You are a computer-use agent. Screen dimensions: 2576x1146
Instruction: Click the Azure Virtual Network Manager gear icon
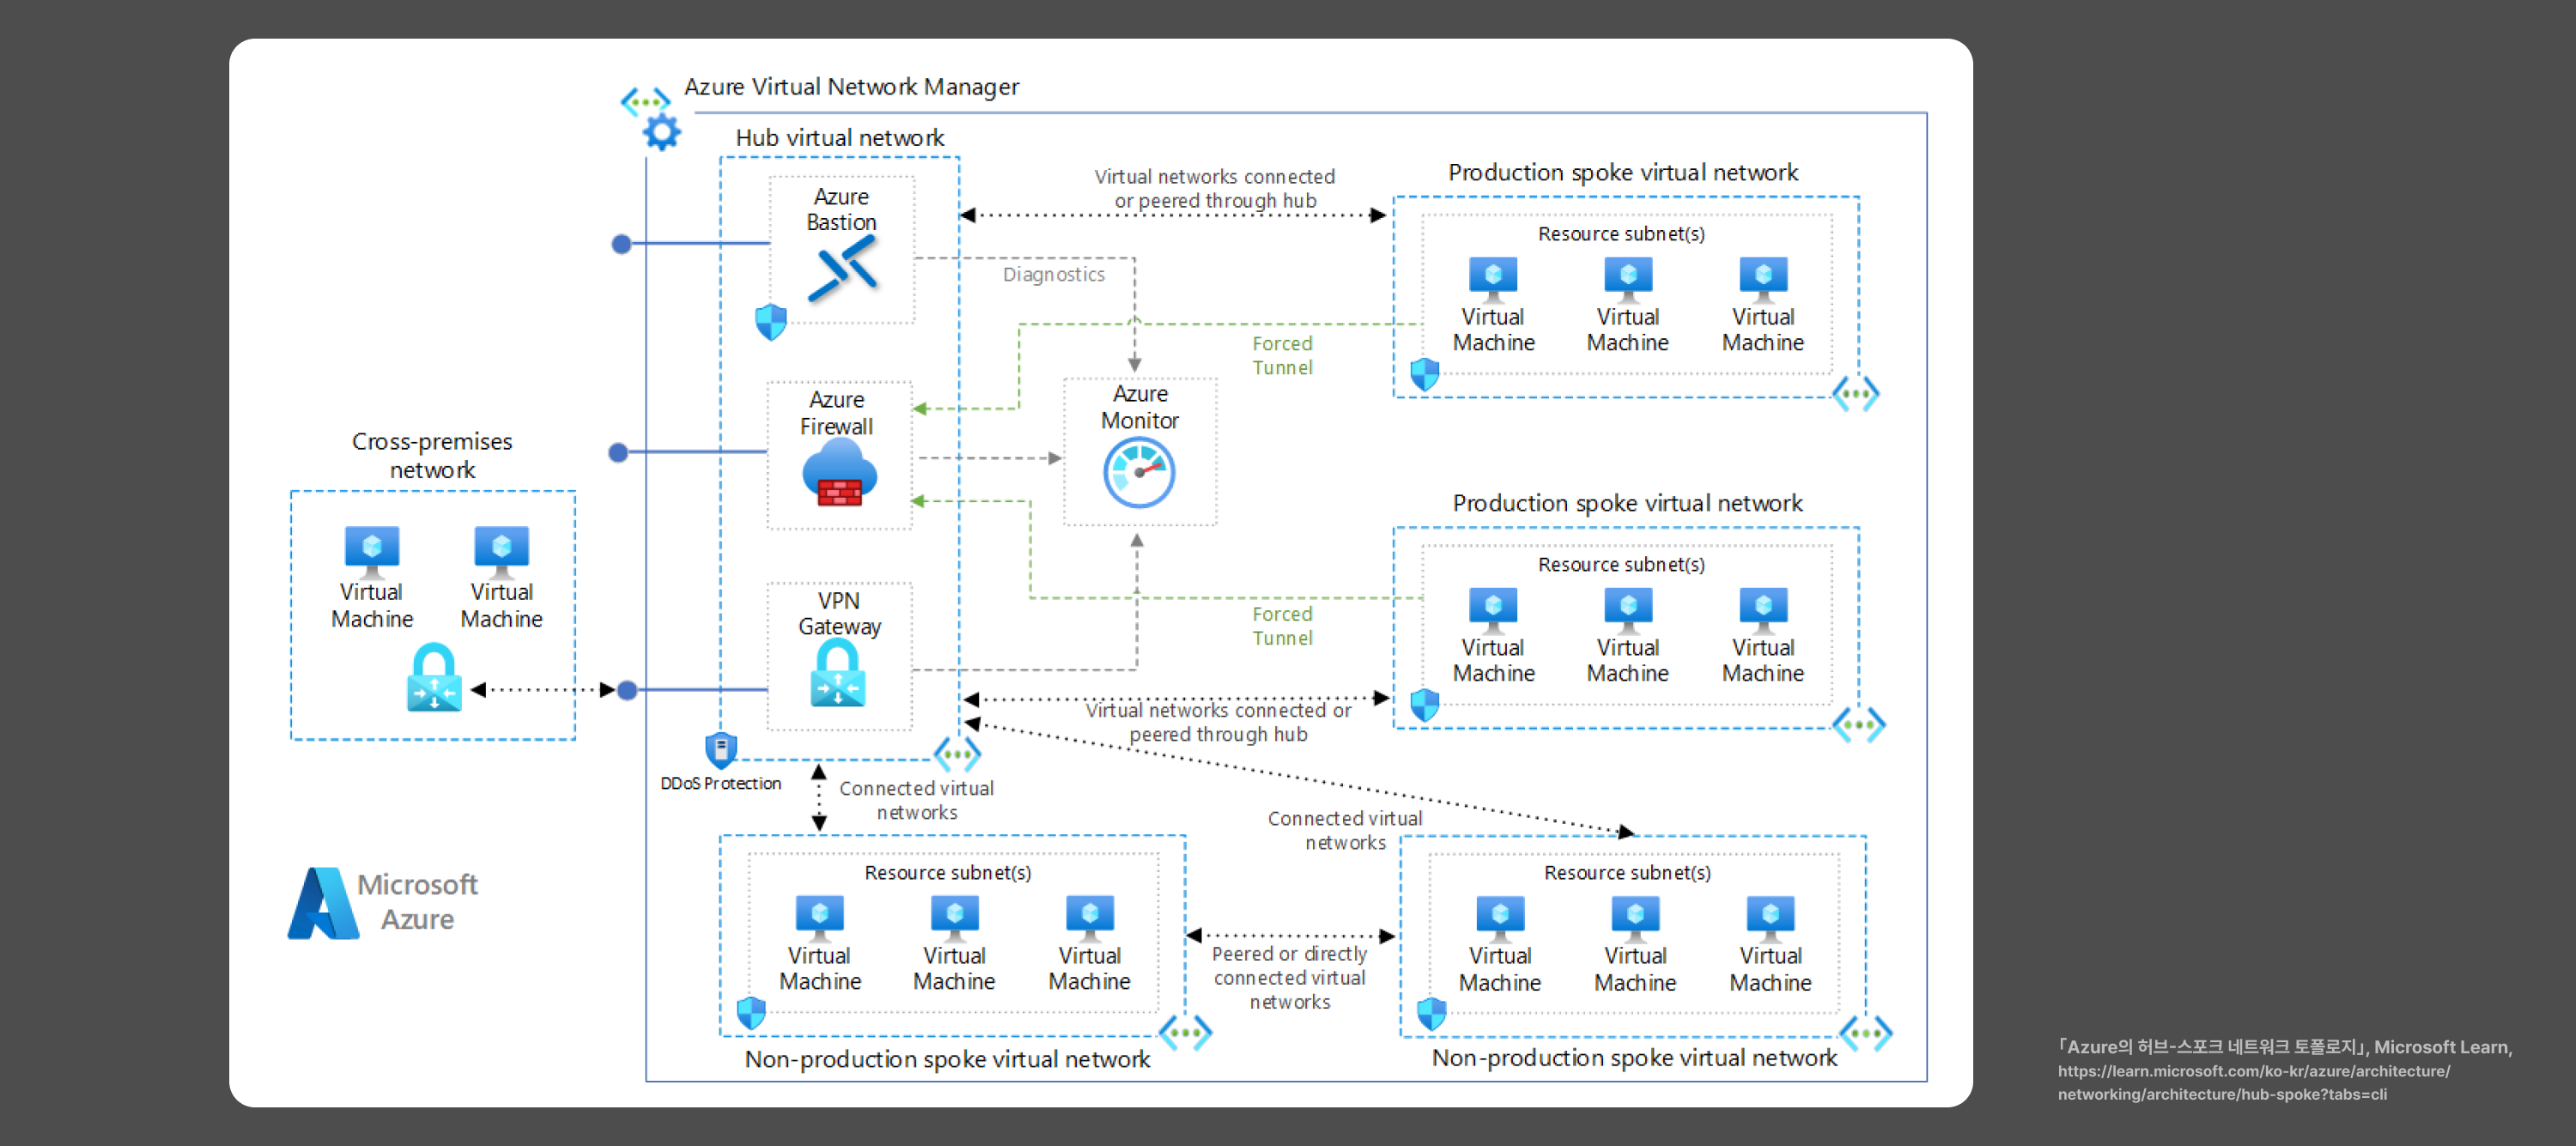(661, 131)
